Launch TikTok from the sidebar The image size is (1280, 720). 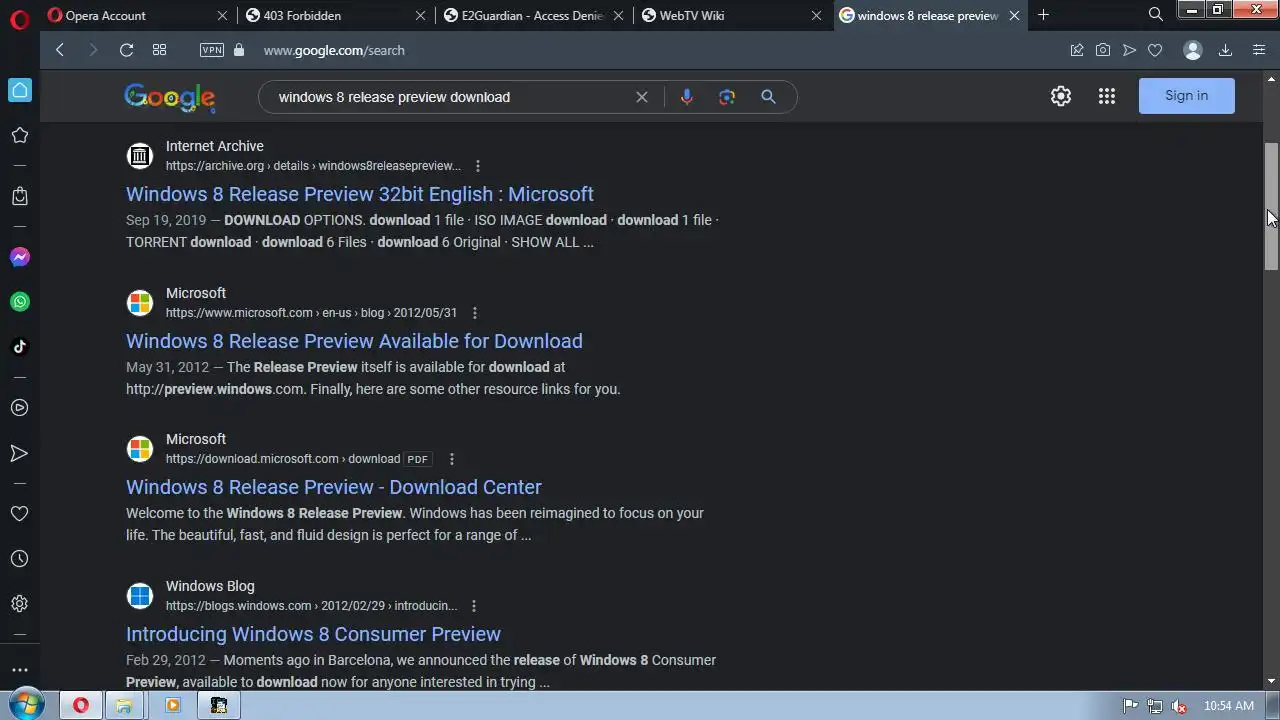(x=19, y=347)
